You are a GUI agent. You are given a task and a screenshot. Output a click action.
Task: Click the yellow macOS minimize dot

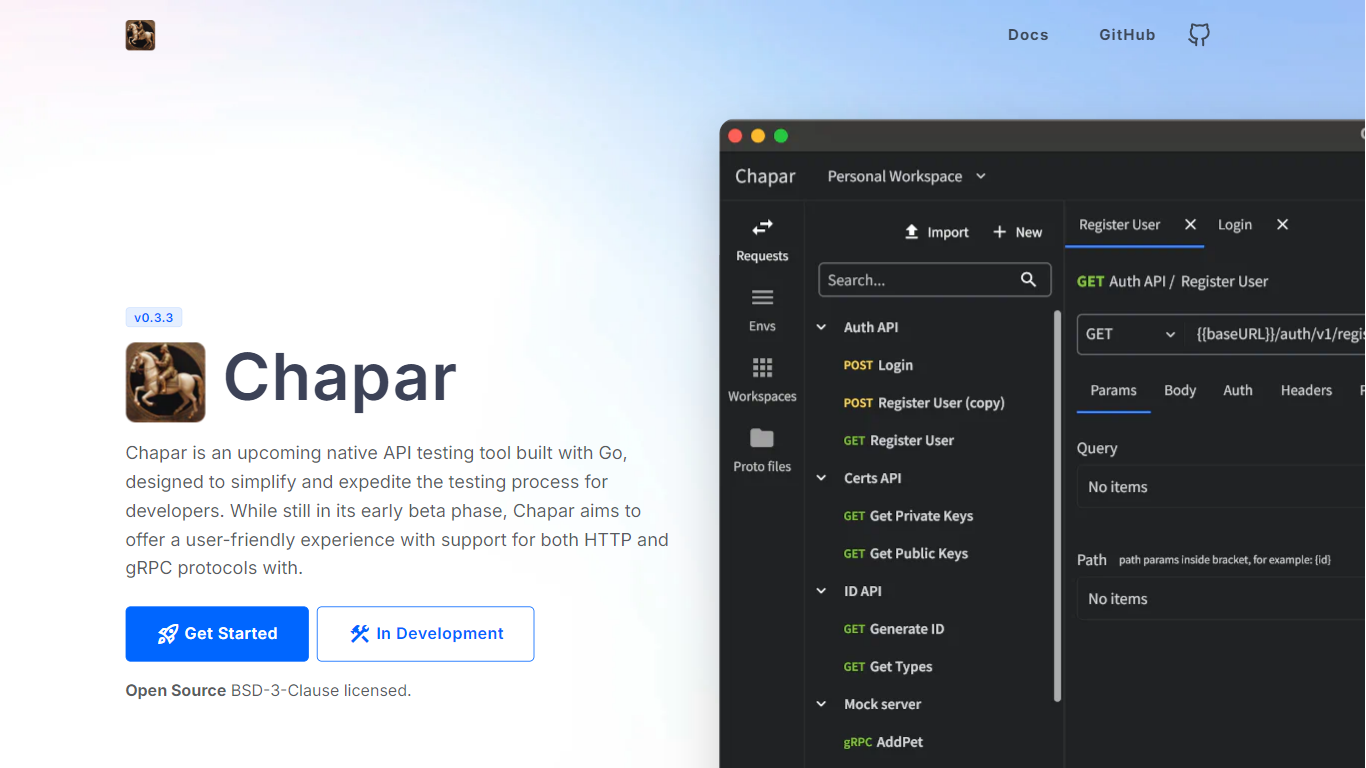coord(758,136)
